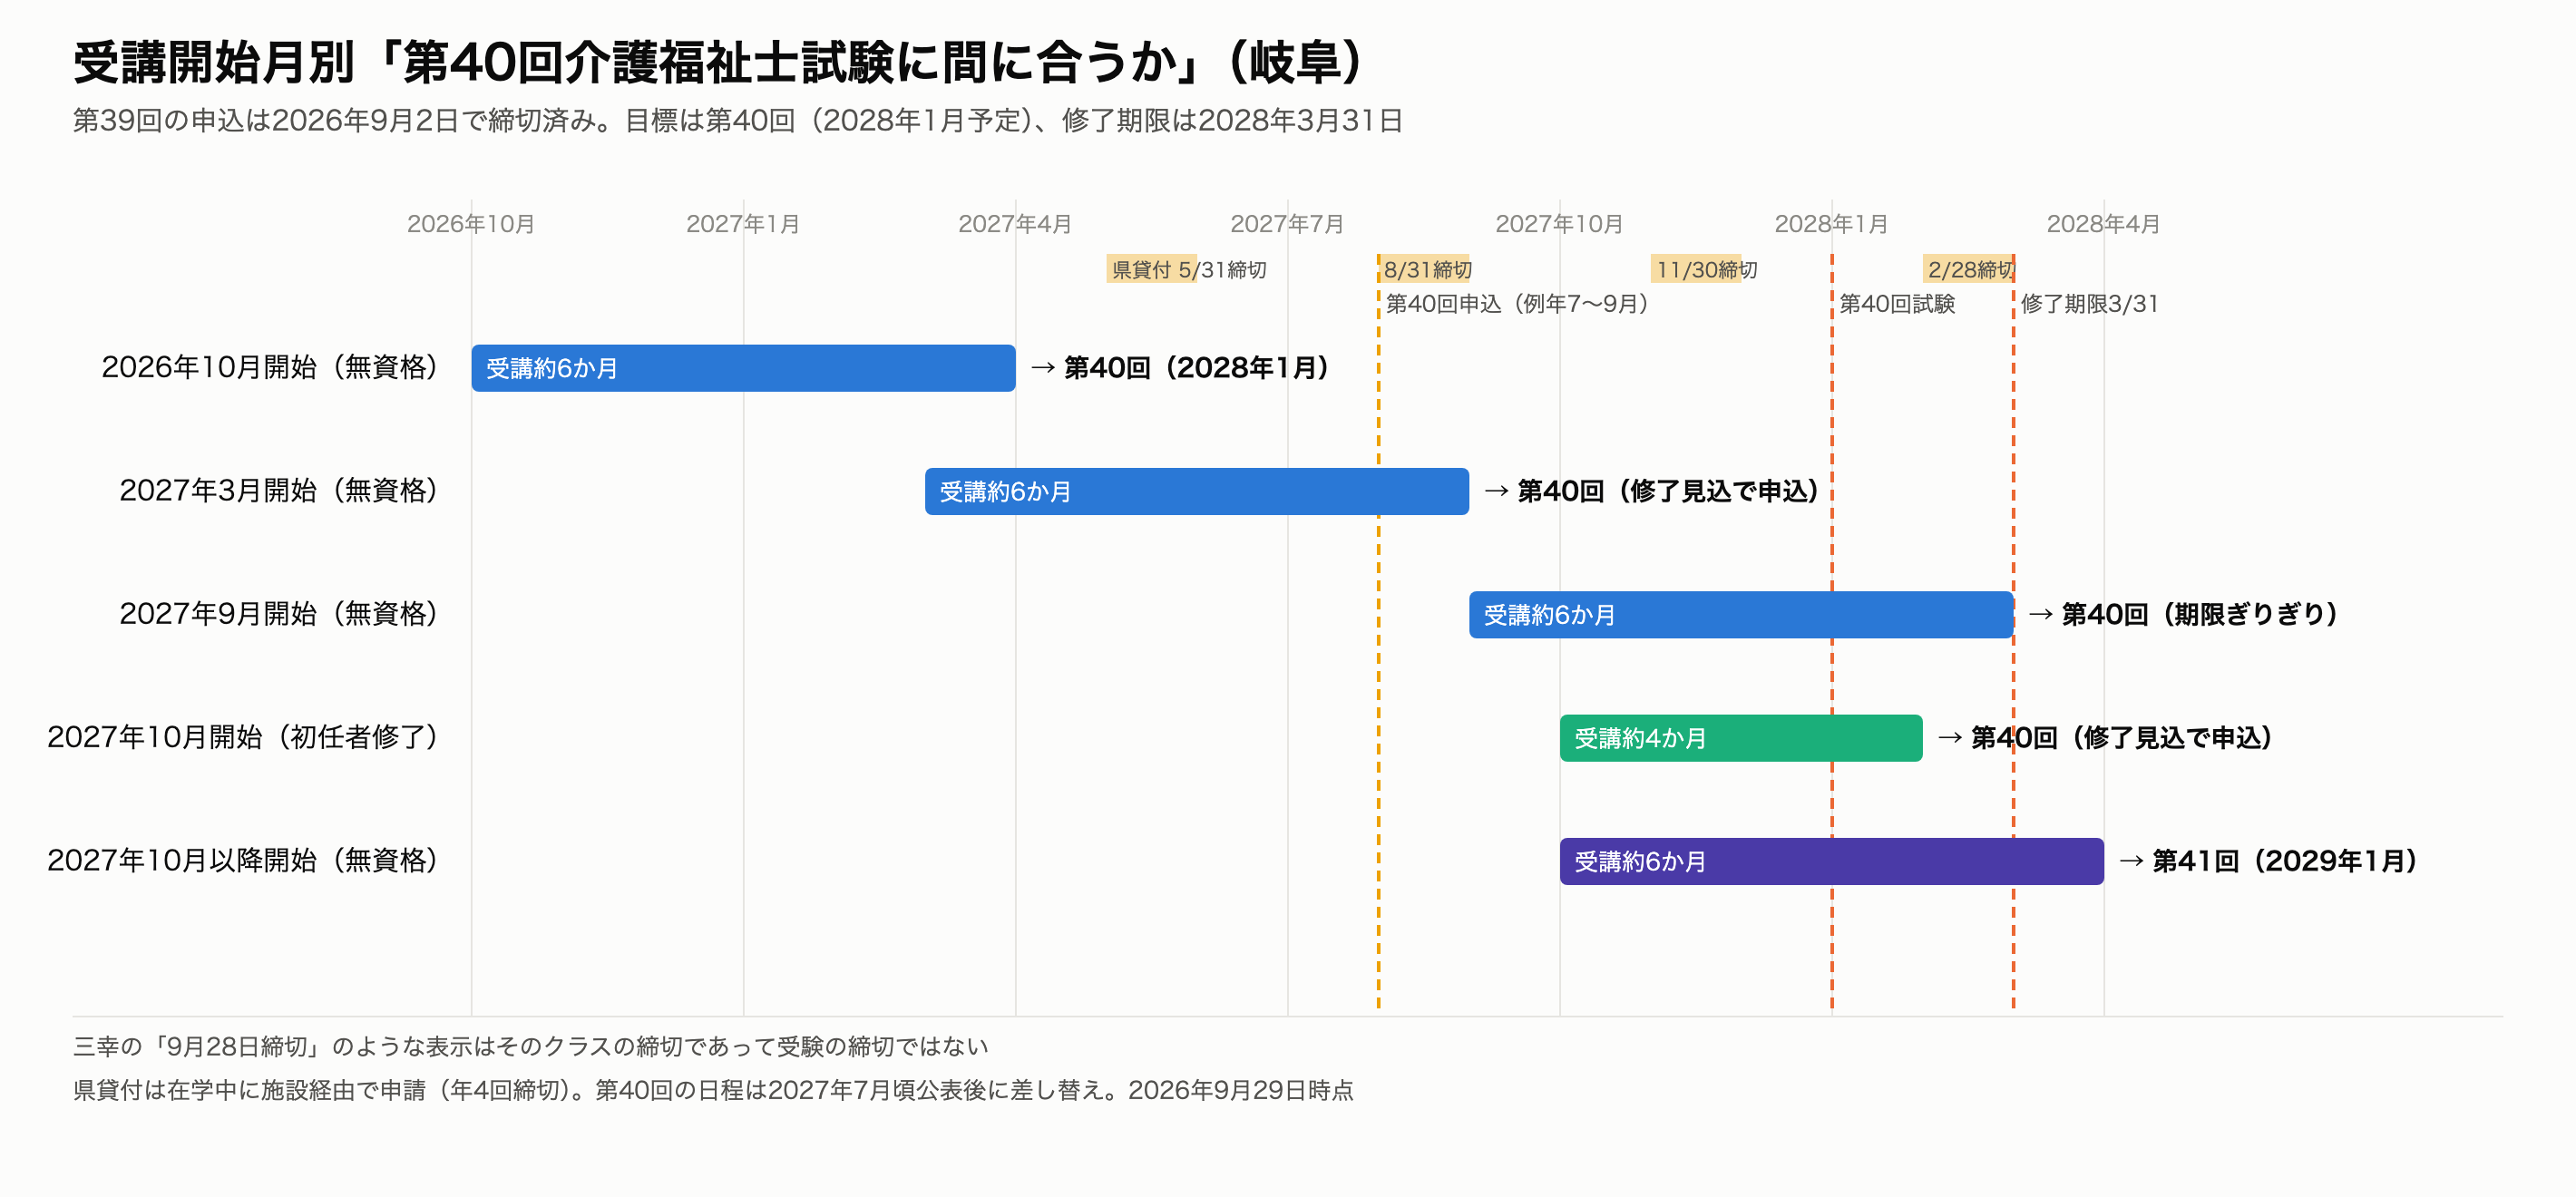This screenshot has height=1197, width=2576.
Task: Select the 県貸付 5/31締切 marker
Action: point(1189,270)
